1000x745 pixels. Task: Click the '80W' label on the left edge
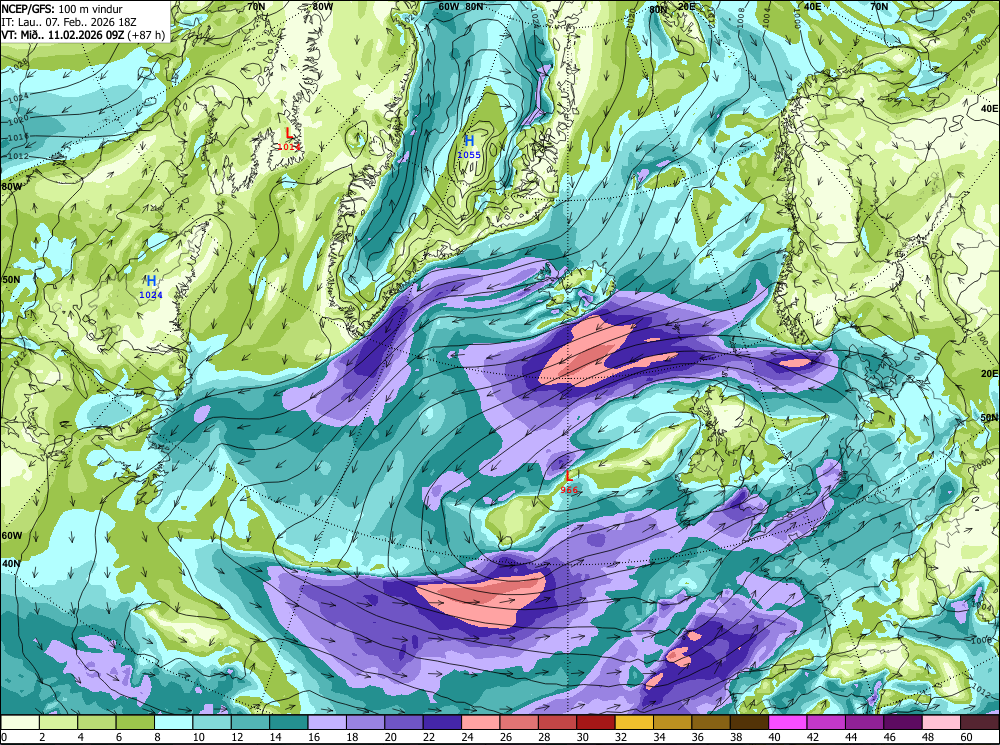tap(11, 187)
